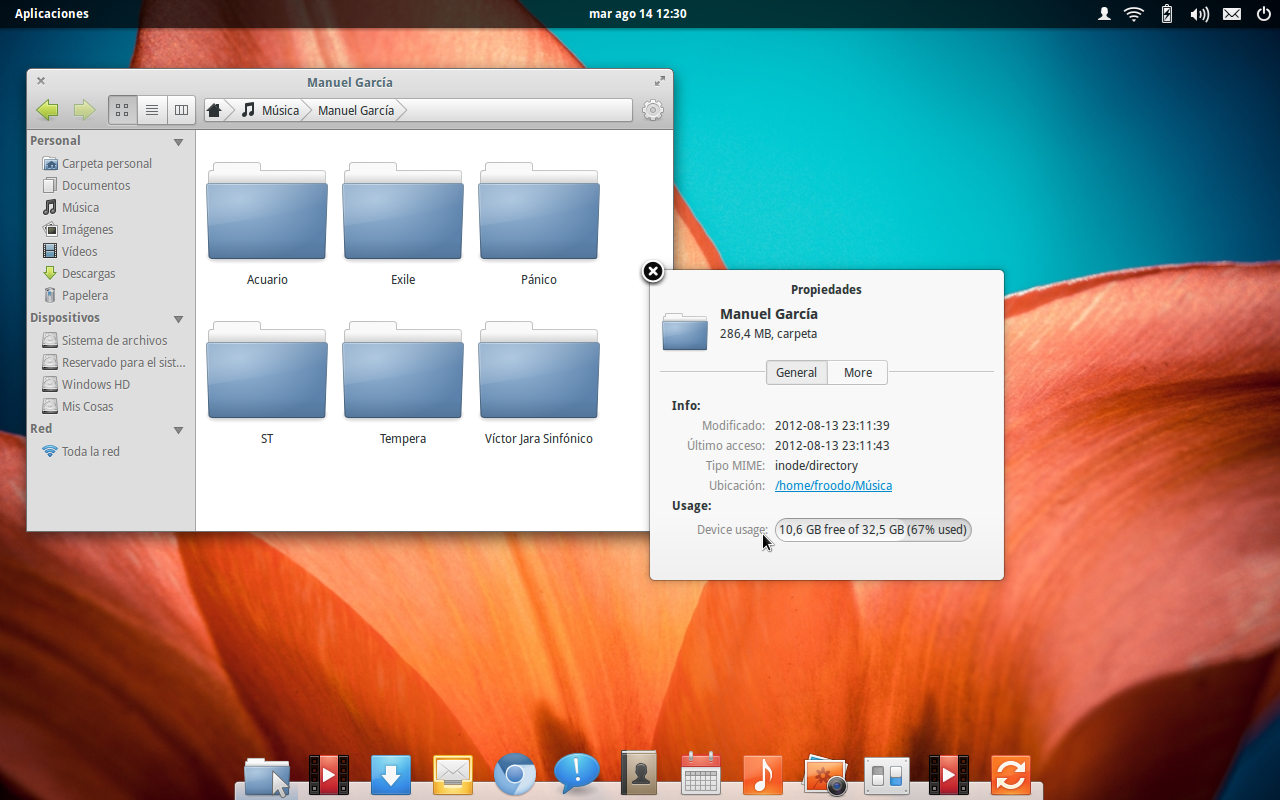The image size is (1280, 800).
Task: Open the Music player in the dock
Action: tap(762, 774)
